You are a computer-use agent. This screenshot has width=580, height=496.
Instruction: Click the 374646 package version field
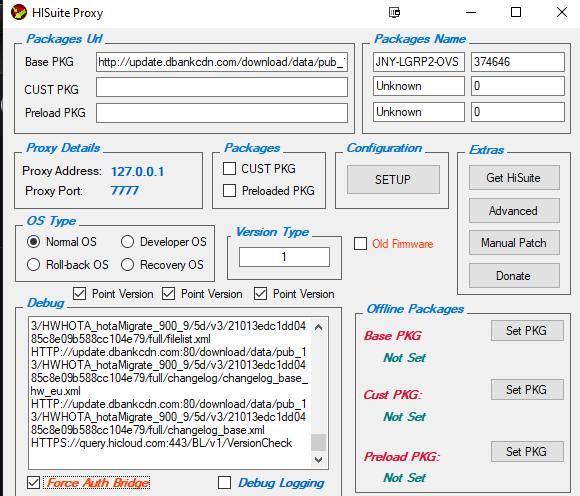517,62
